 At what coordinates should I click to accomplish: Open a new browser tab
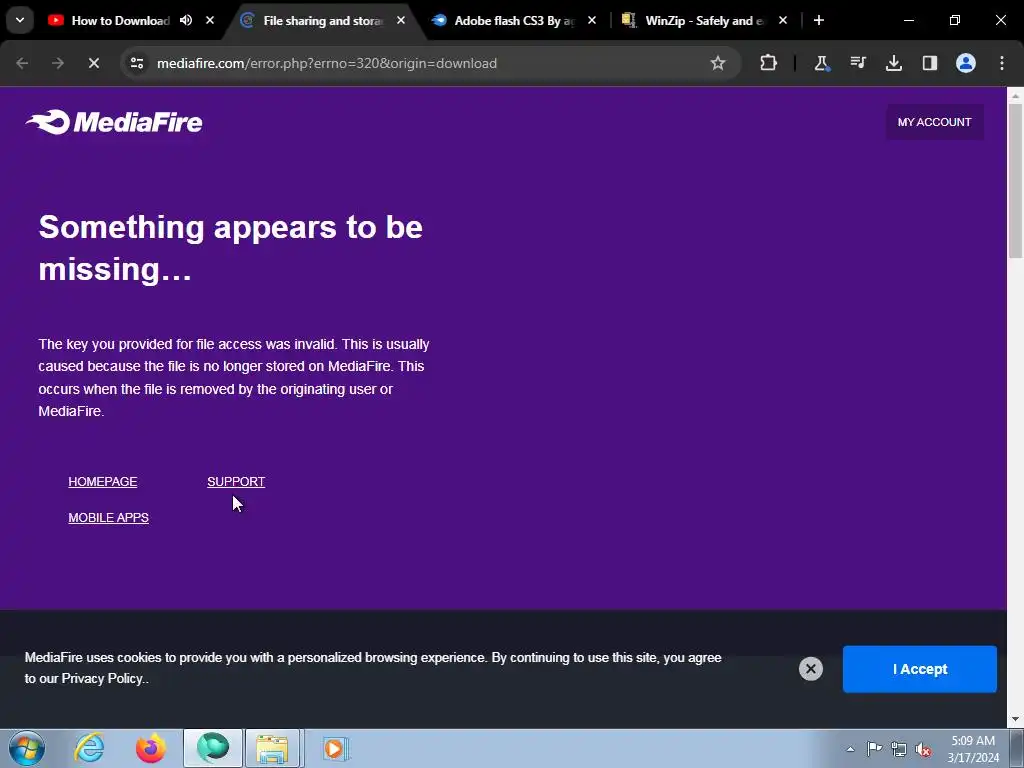coord(818,20)
